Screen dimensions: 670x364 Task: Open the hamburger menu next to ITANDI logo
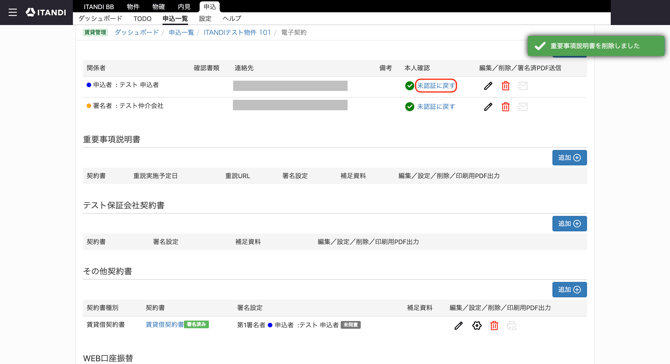(x=13, y=12)
